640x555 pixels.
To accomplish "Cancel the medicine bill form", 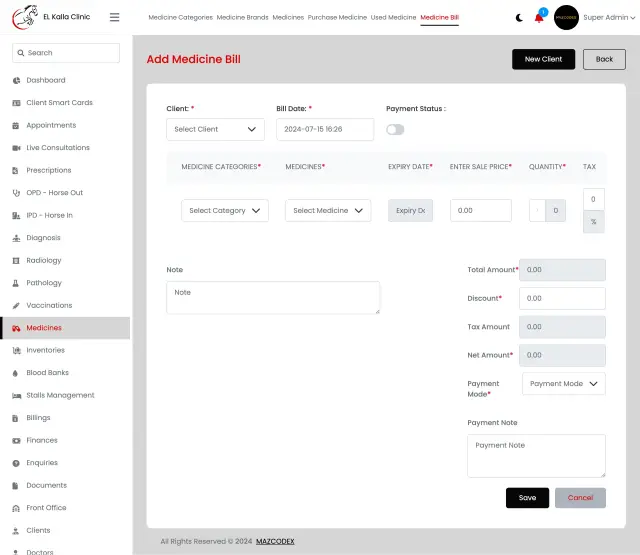I will click(x=580, y=498).
